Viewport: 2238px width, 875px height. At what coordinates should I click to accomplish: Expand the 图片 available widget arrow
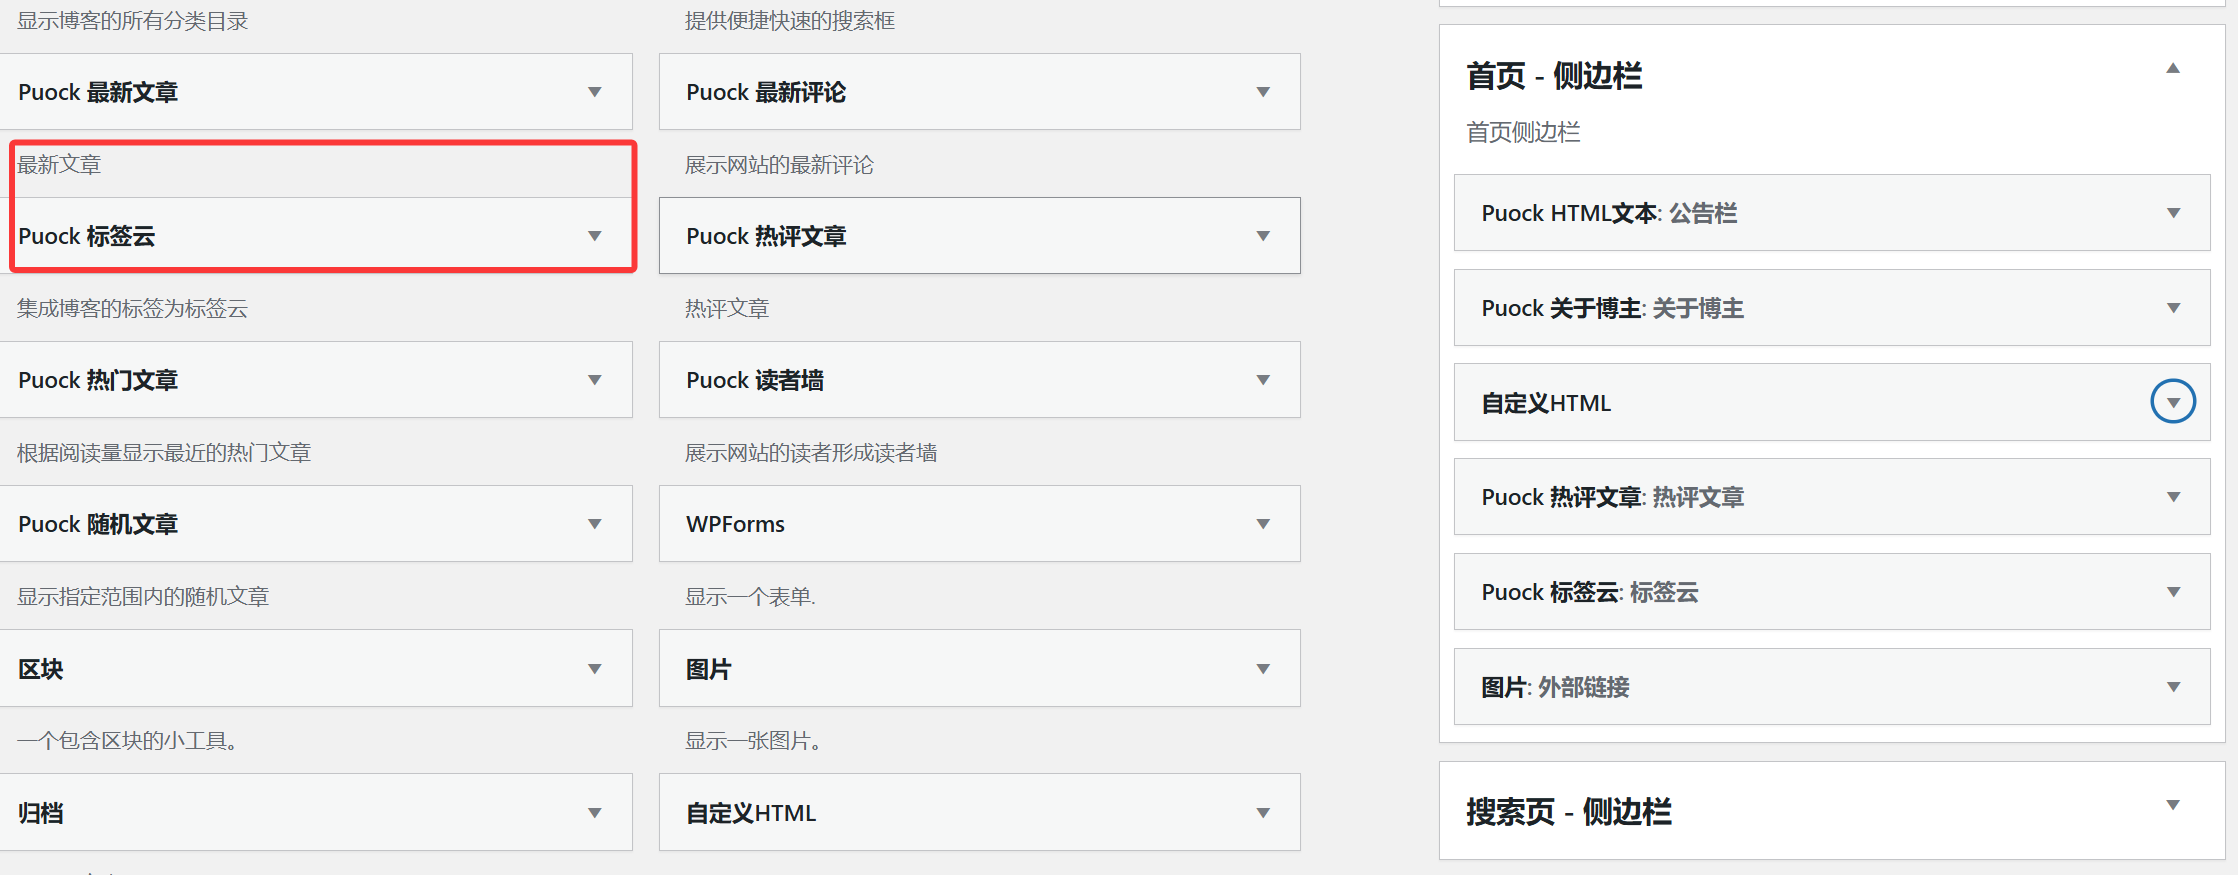coord(1263,669)
